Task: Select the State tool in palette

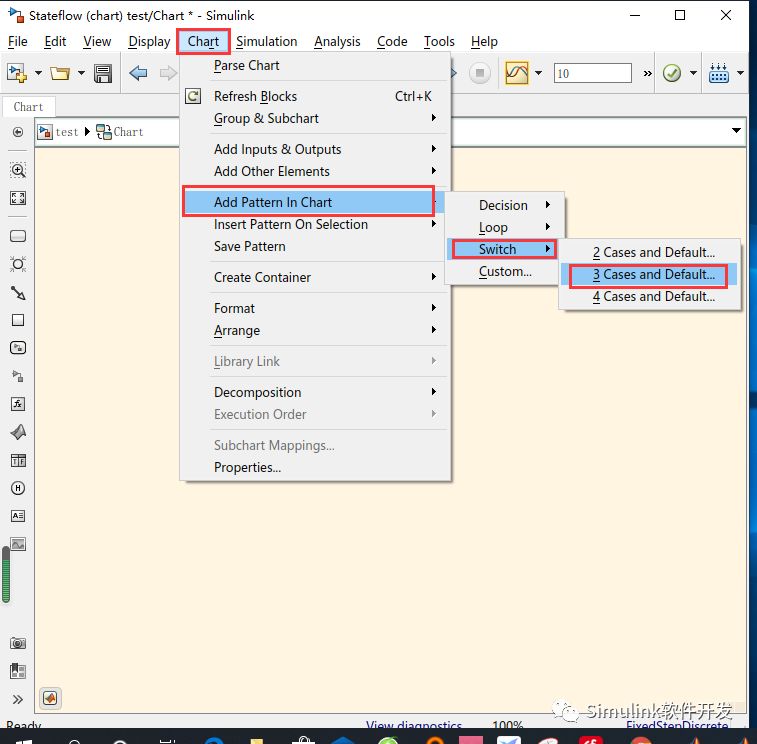Action: point(18,236)
